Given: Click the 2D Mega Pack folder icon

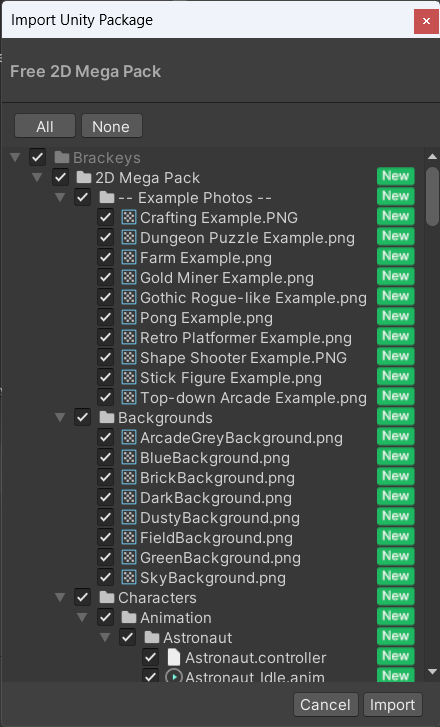Looking at the screenshot, I should [x=84, y=177].
